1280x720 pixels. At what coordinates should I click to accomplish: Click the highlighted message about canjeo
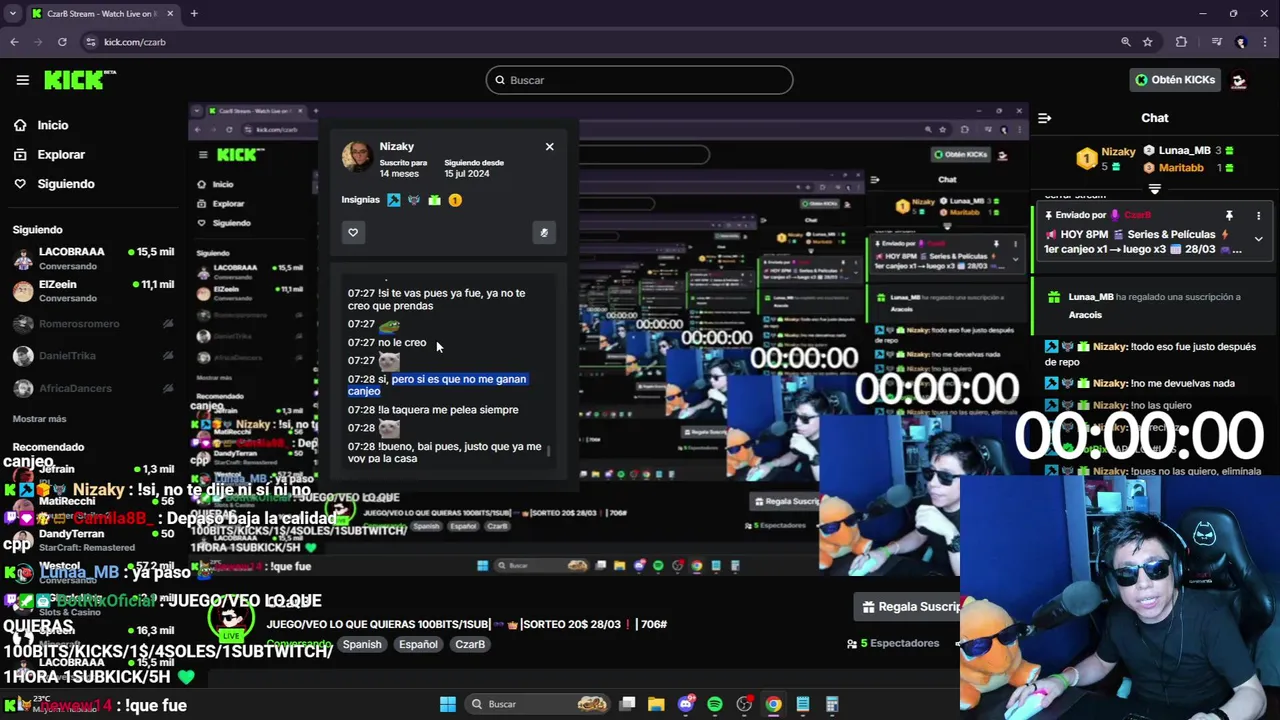click(x=437, y=385)
